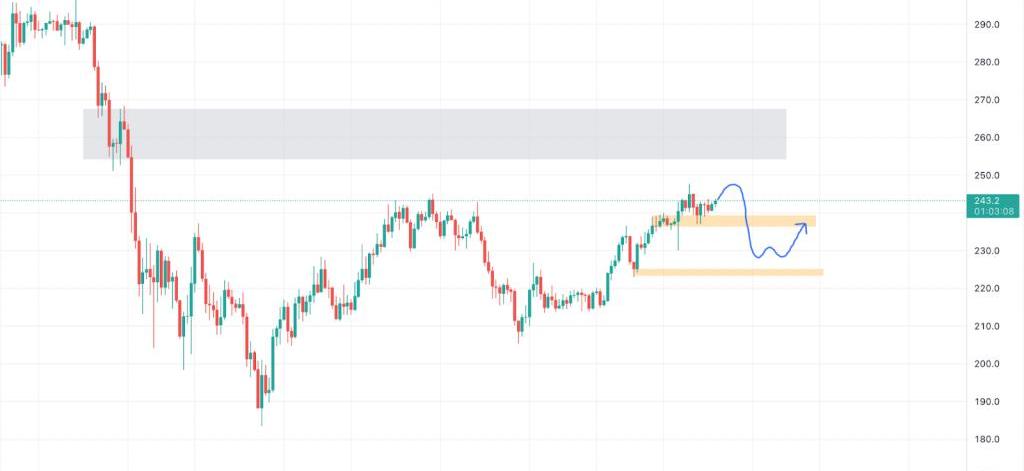
Task: Click the 290.0 price axis label
Action: coord(988,24)
